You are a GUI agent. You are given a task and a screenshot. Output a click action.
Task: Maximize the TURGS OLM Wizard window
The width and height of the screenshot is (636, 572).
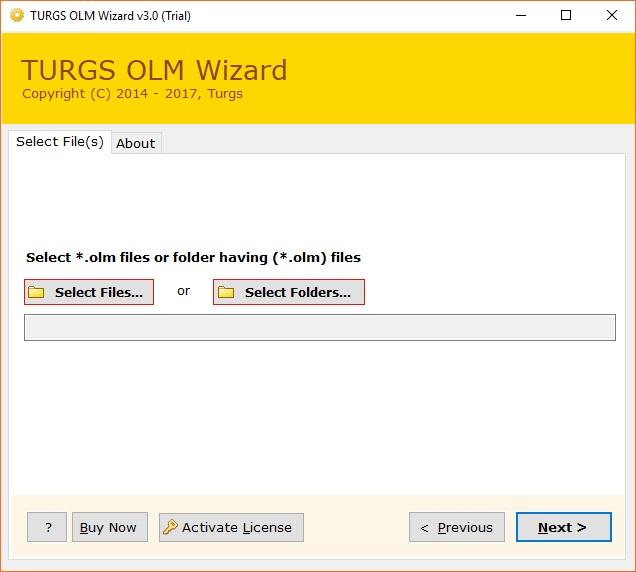point(566,15)
